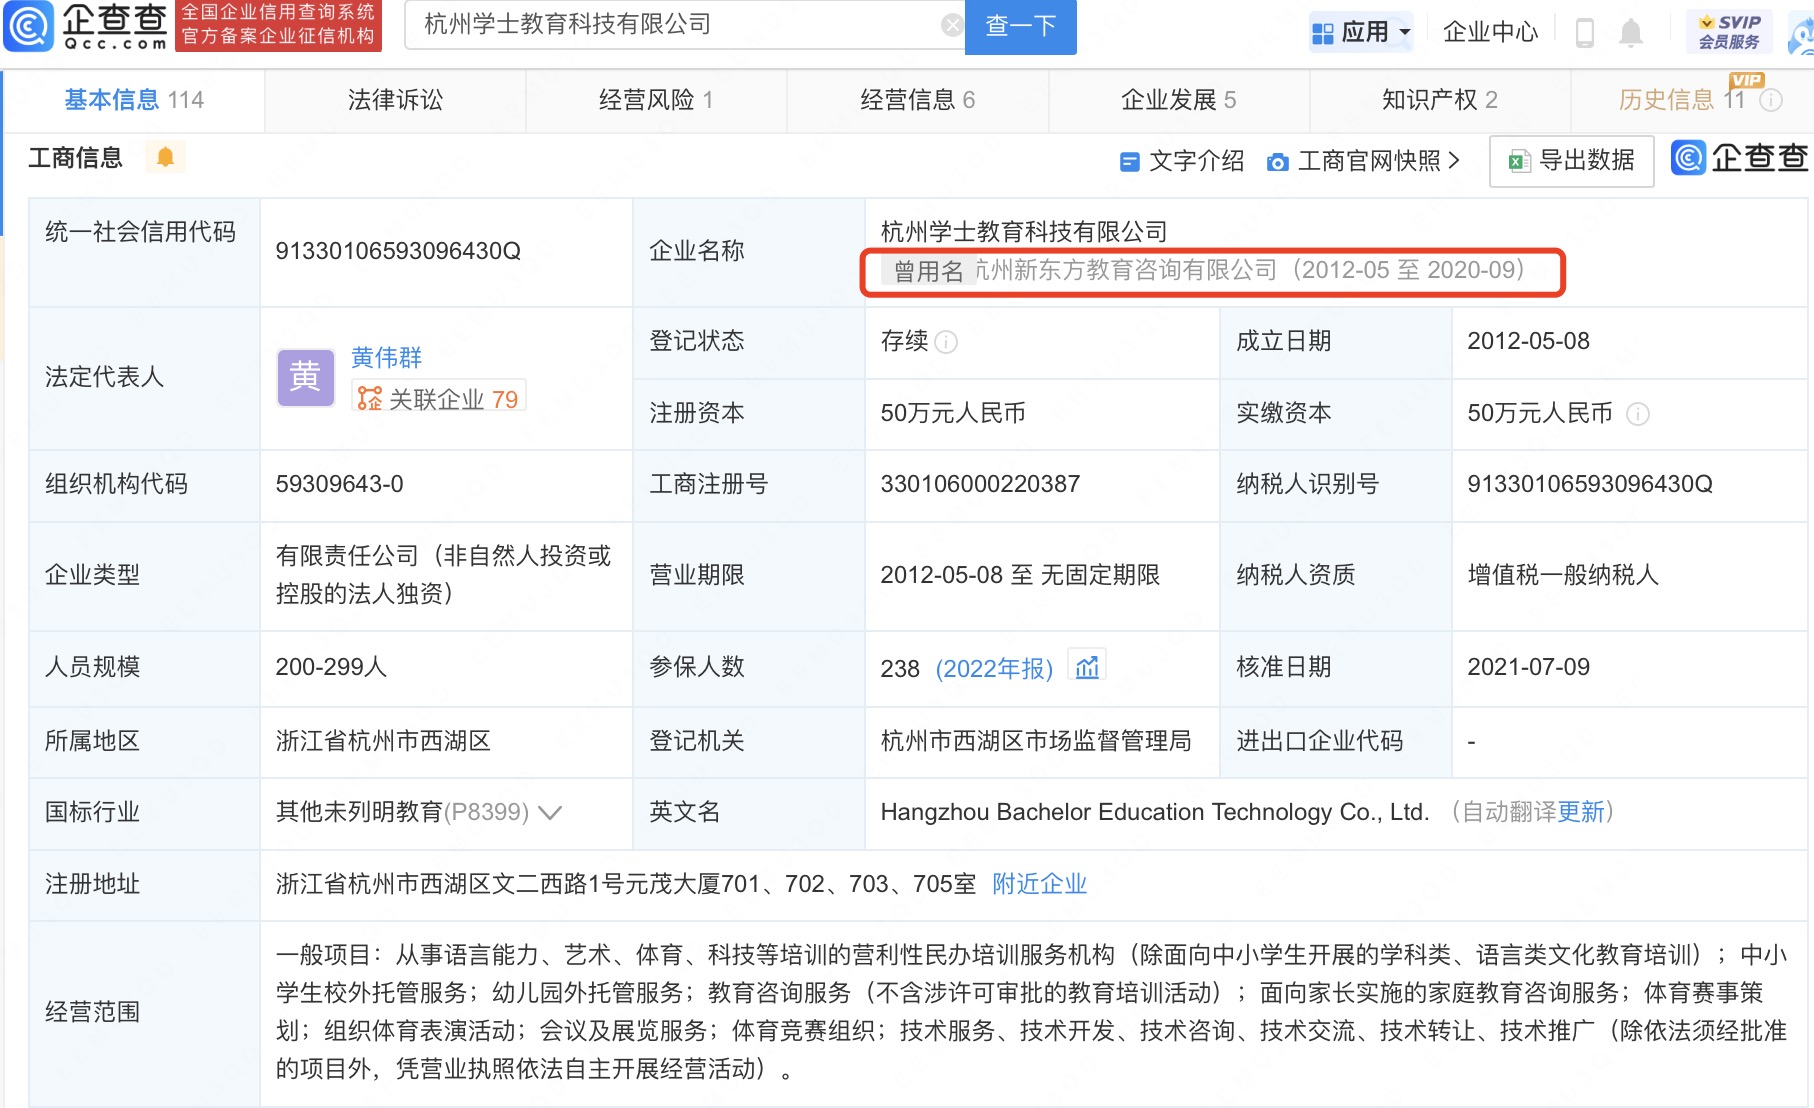Open 黄伟群 legal representative profile
This screenshot has width=1814, height=1108.
click(386, 357)
